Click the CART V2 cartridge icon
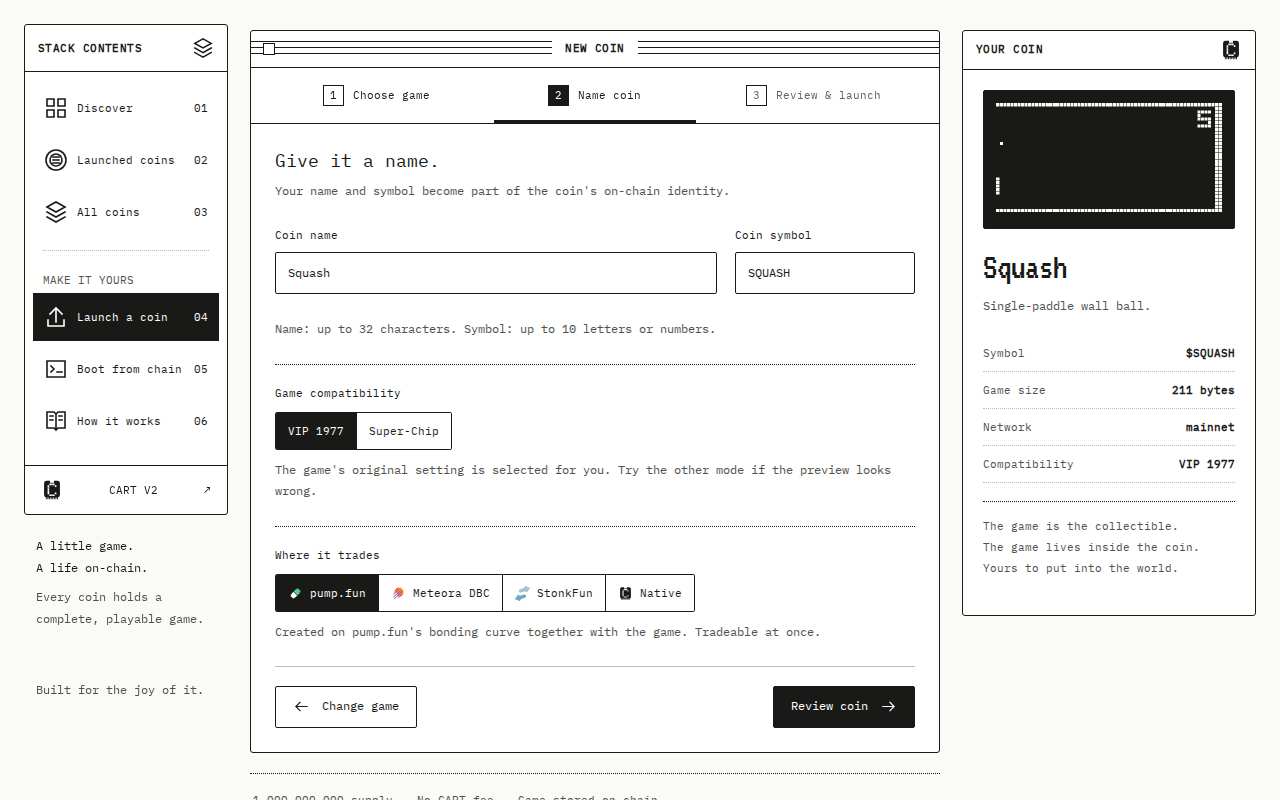Image resolution: width=1280 pixels, height=800 pixels. tap(52, 490)
